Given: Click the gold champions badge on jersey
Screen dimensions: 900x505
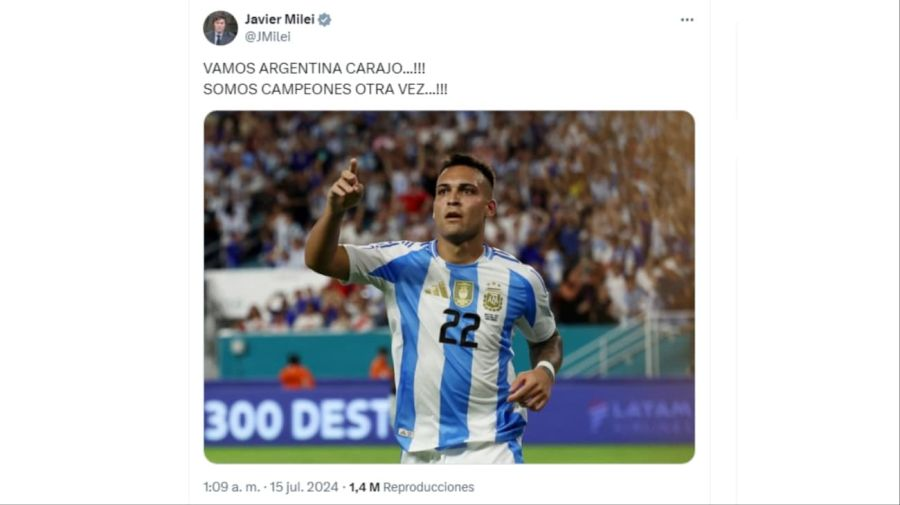Looking at the screenshot, I should point(463,294).
